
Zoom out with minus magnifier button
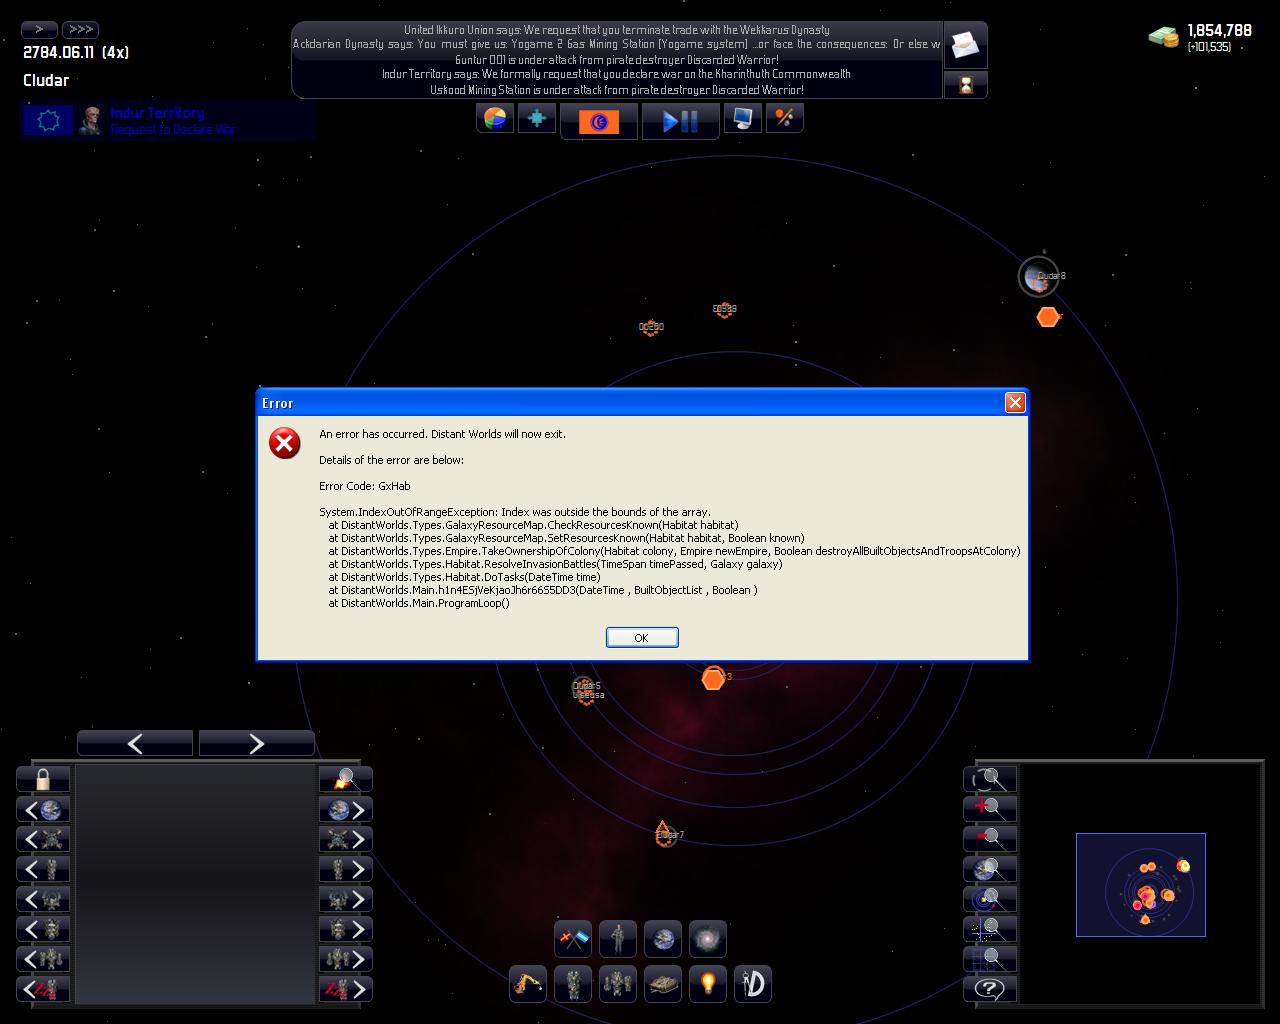point(990,839)
